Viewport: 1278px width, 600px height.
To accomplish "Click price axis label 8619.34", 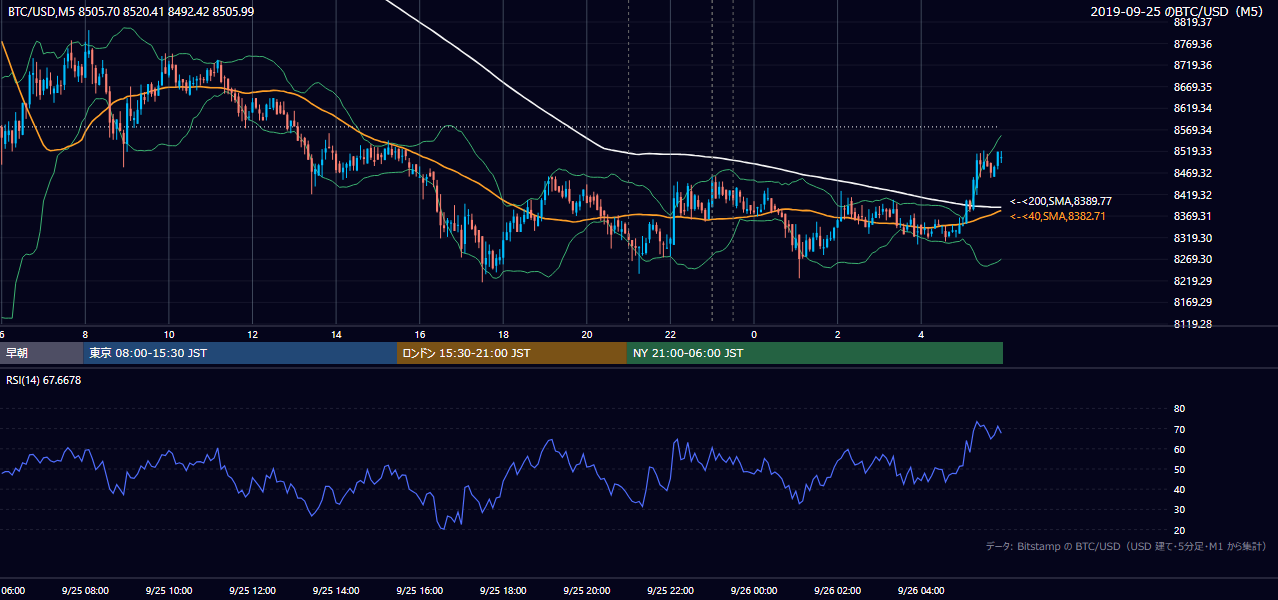I will coord(1193,108).
